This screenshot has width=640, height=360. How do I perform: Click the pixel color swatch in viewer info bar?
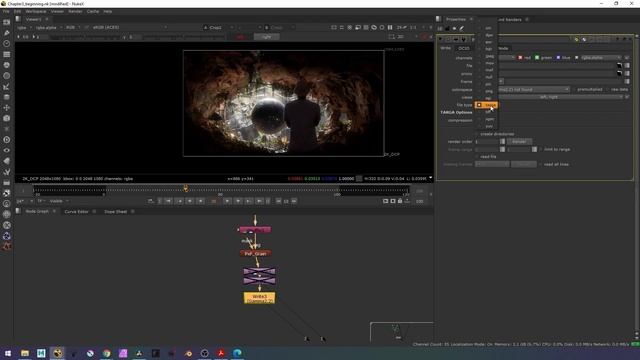click(x=359, y=178)
